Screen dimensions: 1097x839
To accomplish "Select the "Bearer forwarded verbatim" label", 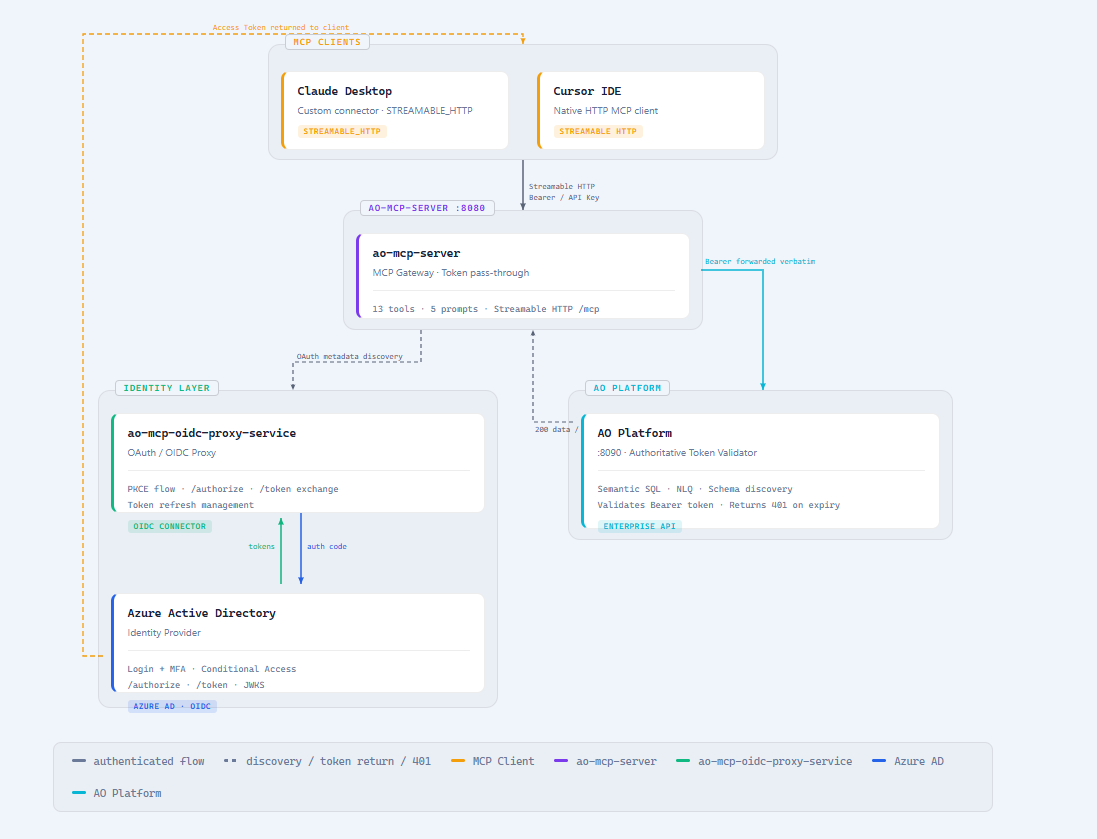I will coord(760,262).
